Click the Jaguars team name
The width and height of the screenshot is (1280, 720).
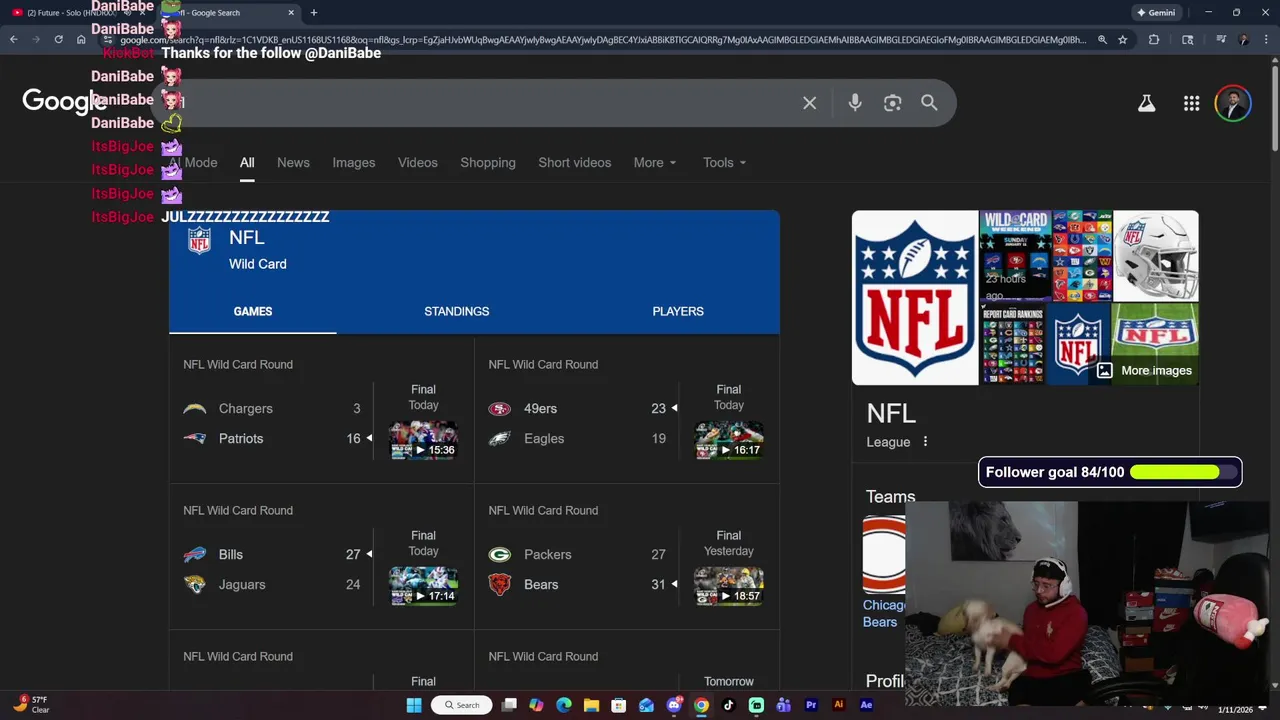[242, 584]
